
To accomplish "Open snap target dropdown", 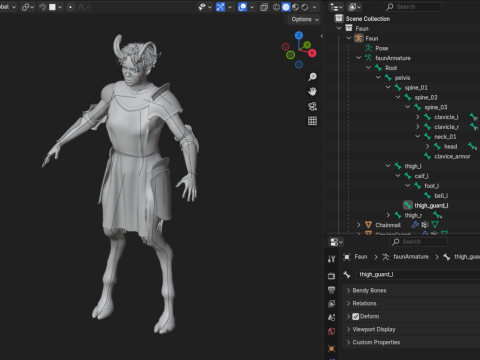I will click(x=55, y=7).
